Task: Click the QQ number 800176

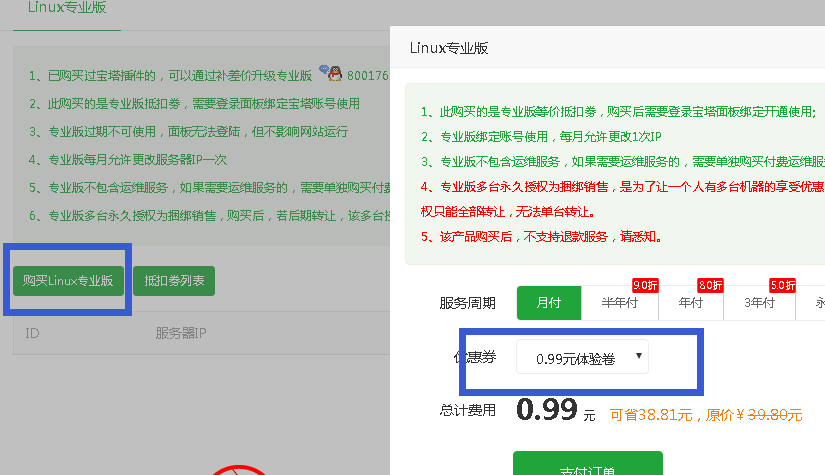Action: point(367,76)
